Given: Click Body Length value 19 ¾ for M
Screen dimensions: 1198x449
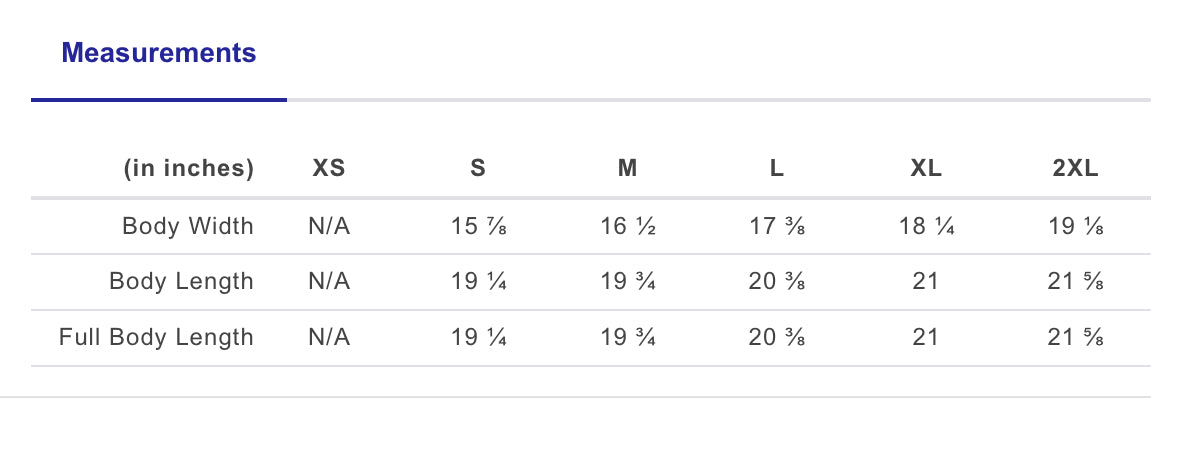Looking at the screenshot, I should 627,282.
